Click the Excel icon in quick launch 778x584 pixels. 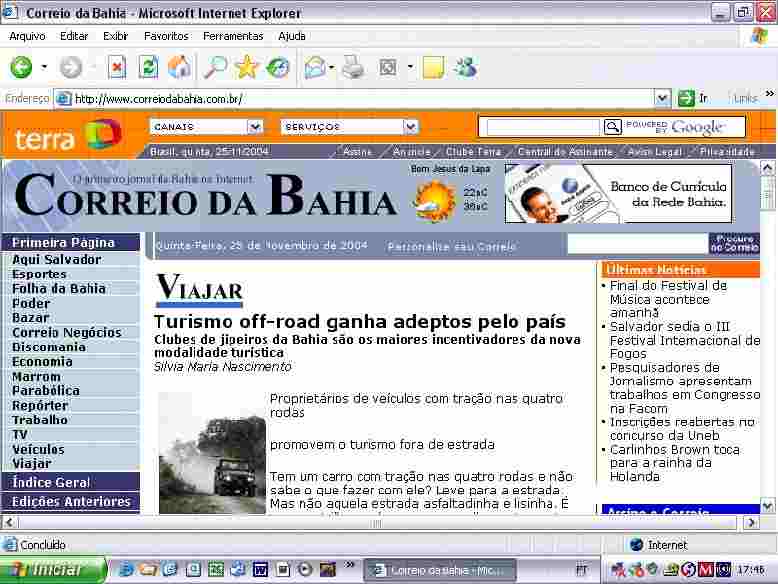pos(215,570)
